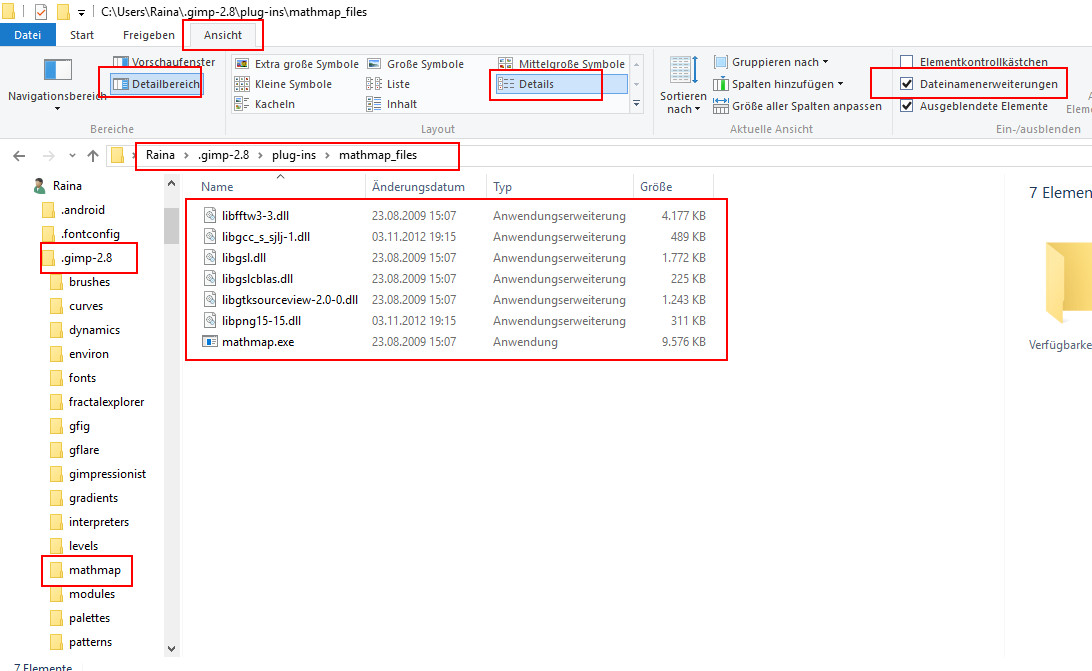The width and height of the screenshot is (1092, 671).
Task: Open the brushes folder in tree
Action: 89,281
